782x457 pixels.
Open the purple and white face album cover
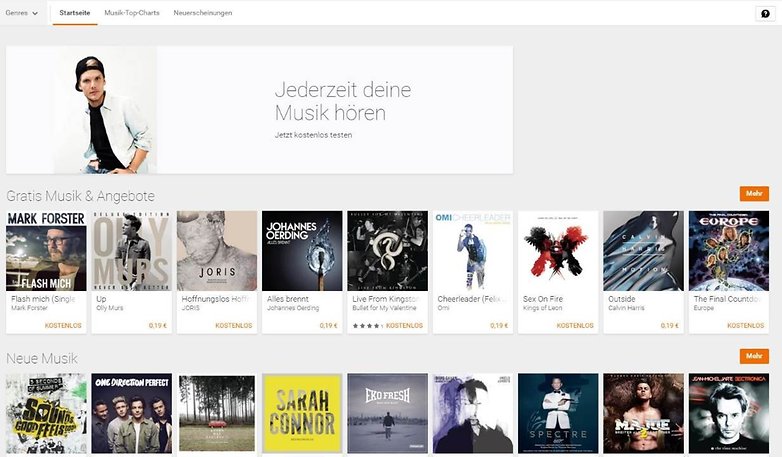tap(473, 414)
